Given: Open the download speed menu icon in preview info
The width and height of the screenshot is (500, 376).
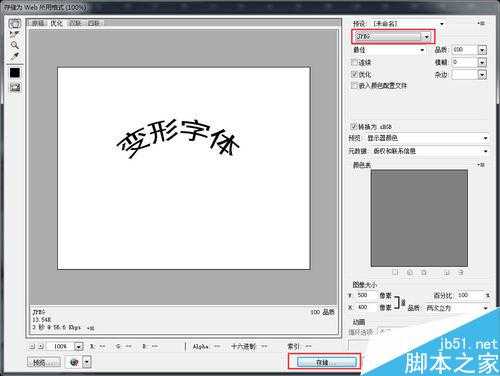Looking at the screenshot, I should (91, 328).
